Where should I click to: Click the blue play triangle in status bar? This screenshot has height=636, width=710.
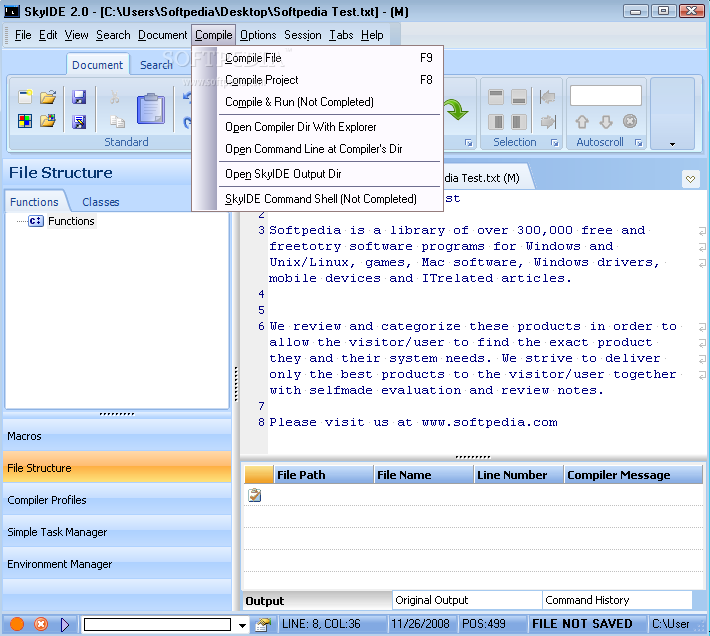[x=65, y=625]
